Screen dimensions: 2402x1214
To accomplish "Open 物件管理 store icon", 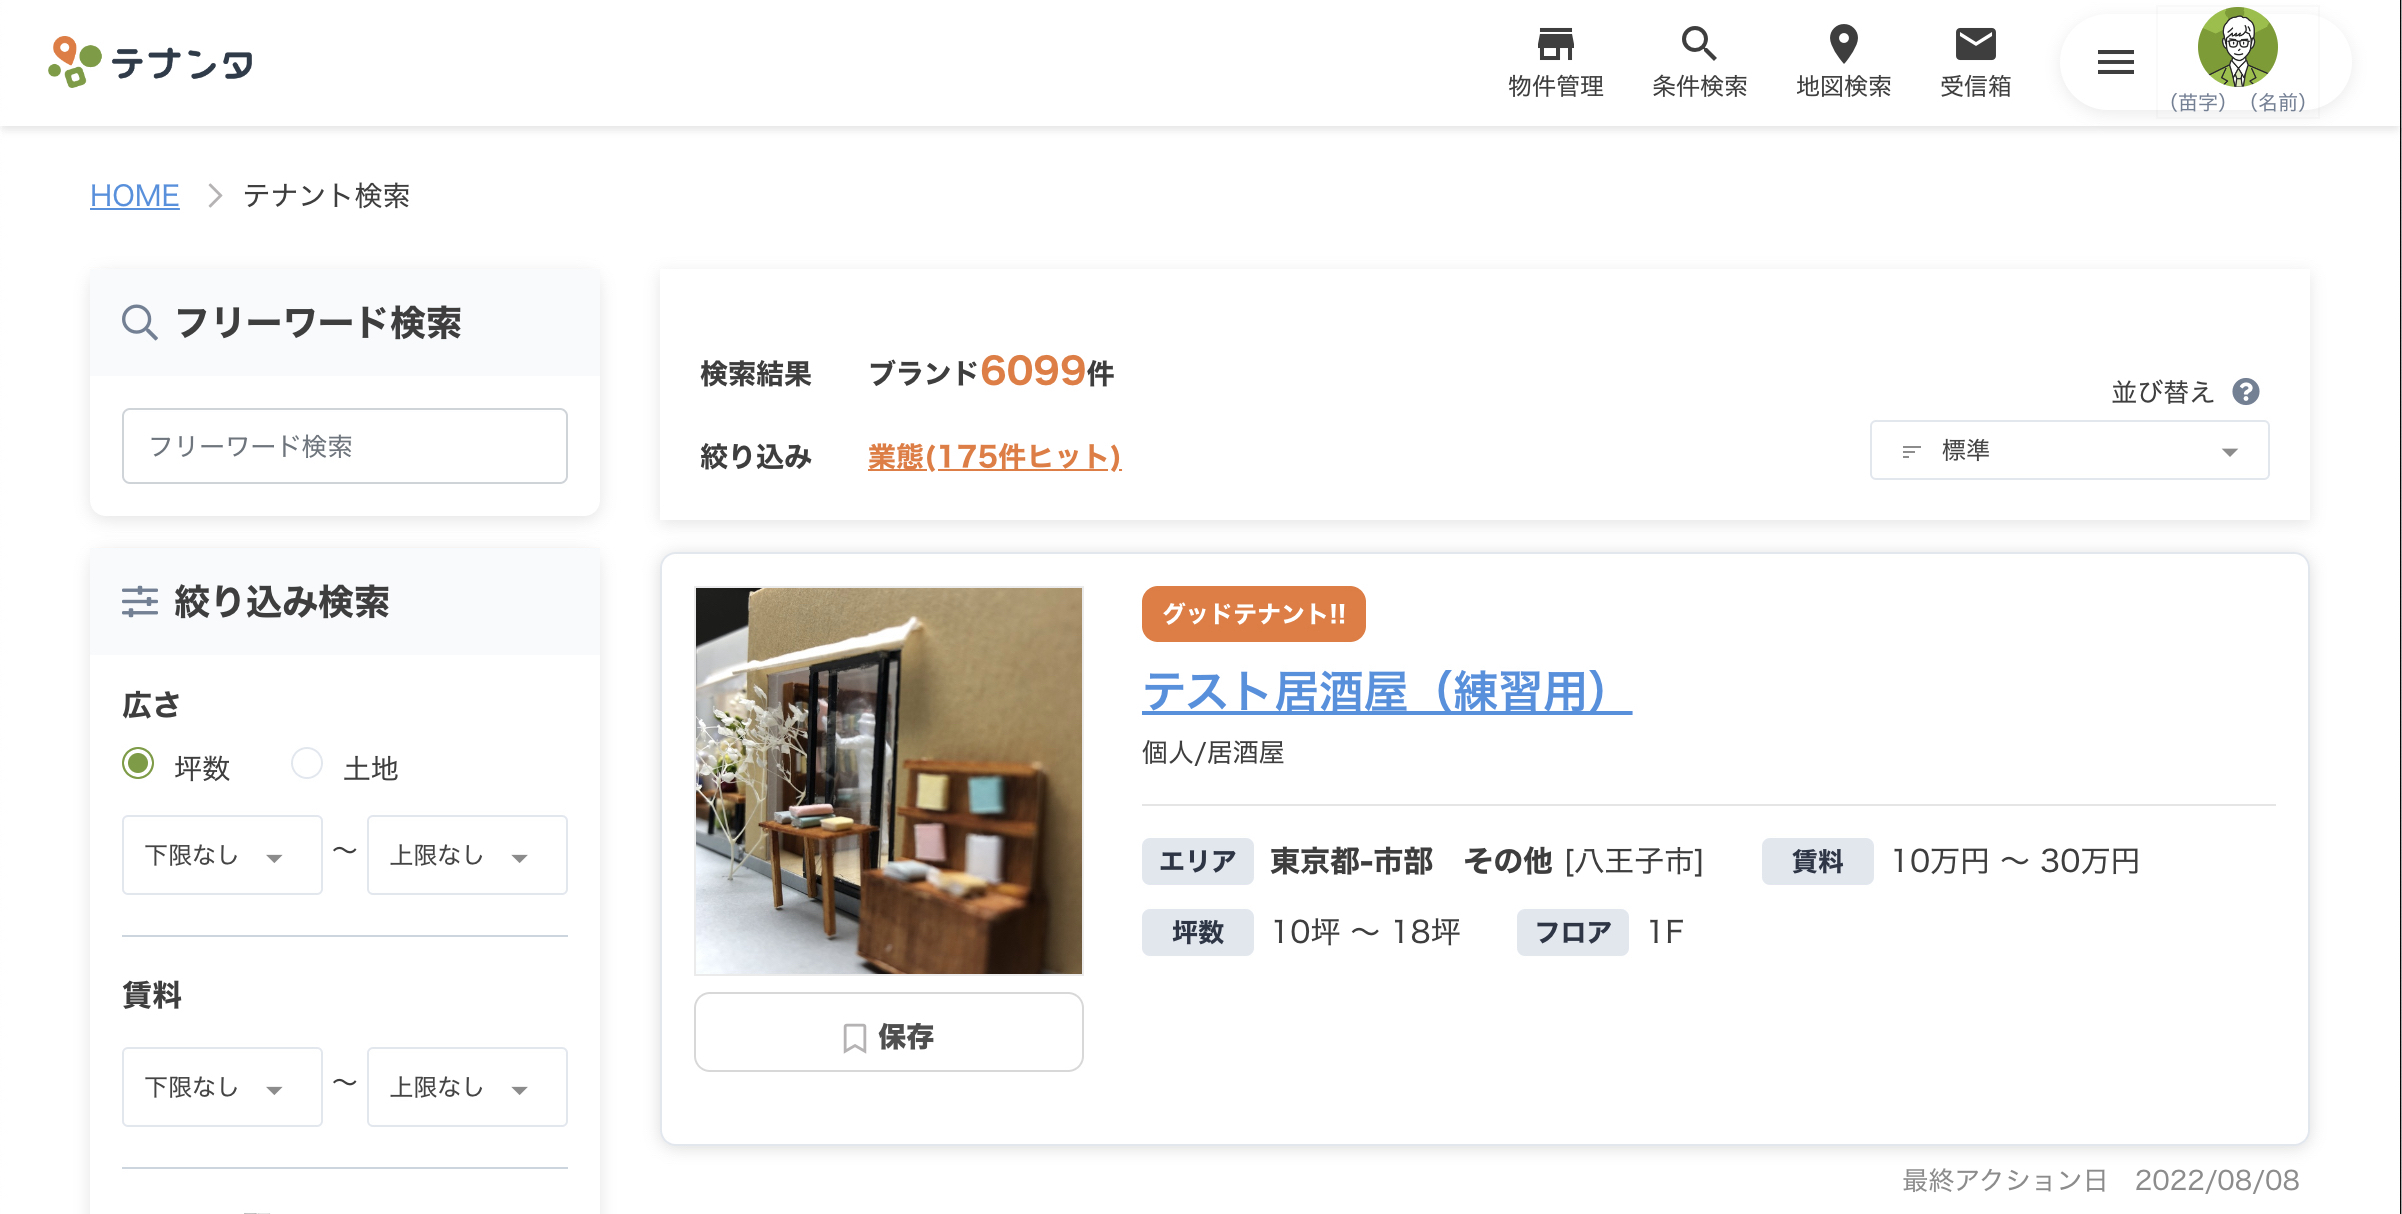I will [1555, 45].
